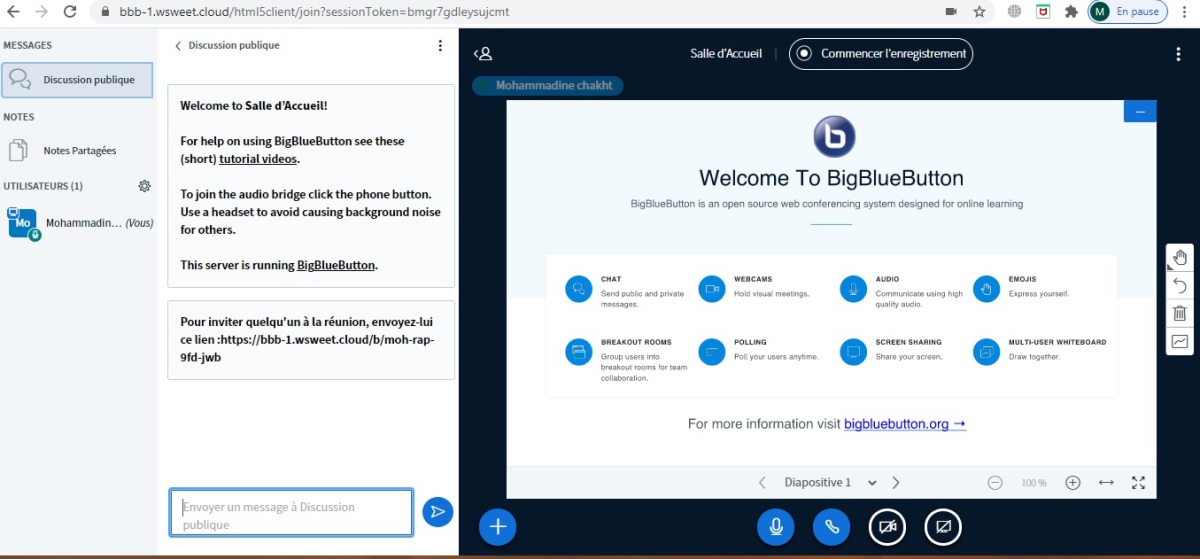Click the invite link text in chat
This screenshot has width=1200, height=559.
coord(307,349)
